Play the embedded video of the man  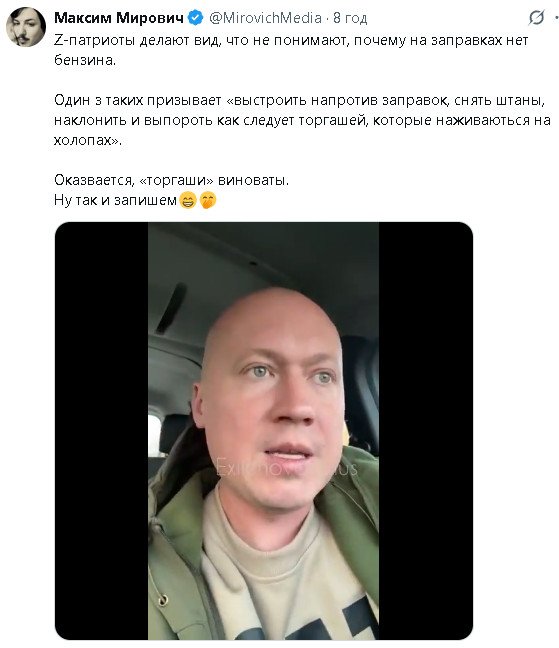pyautogui.click(x=264, y=431)
